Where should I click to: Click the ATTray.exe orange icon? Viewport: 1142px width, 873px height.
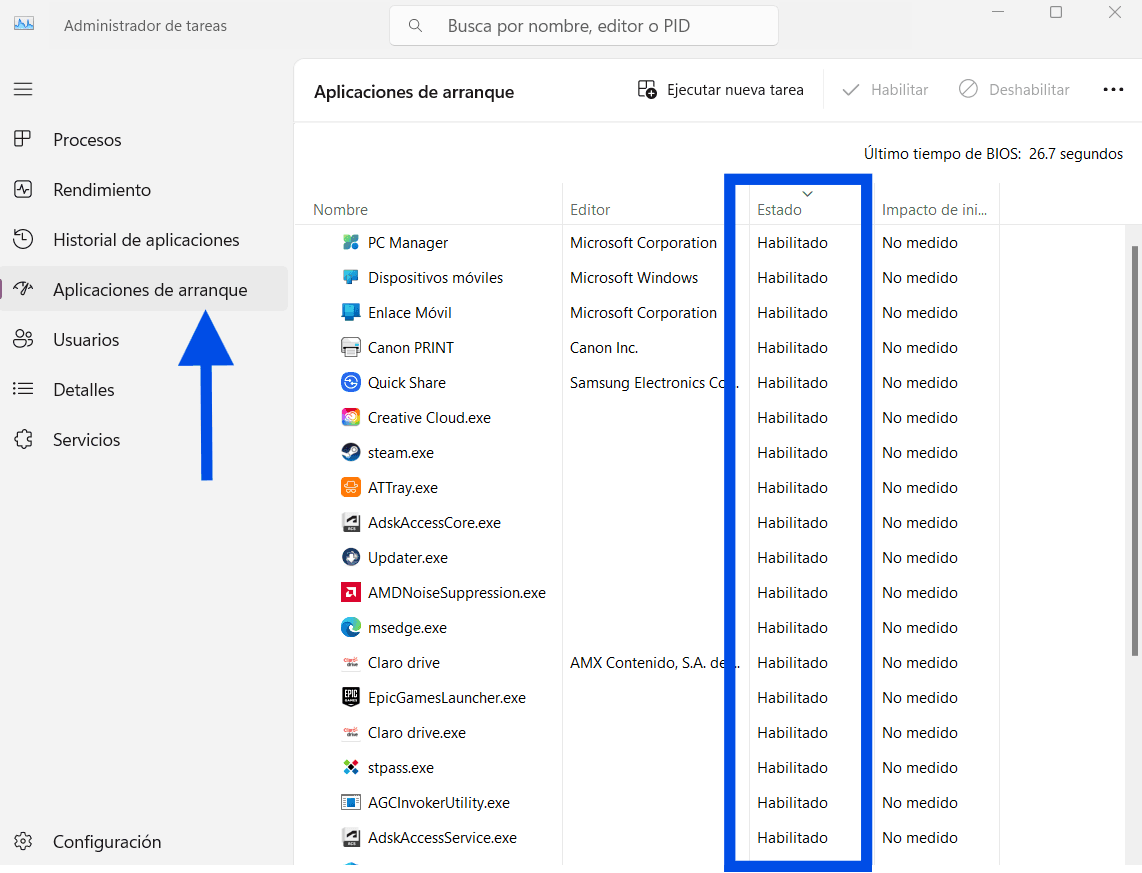click(351, 487)
